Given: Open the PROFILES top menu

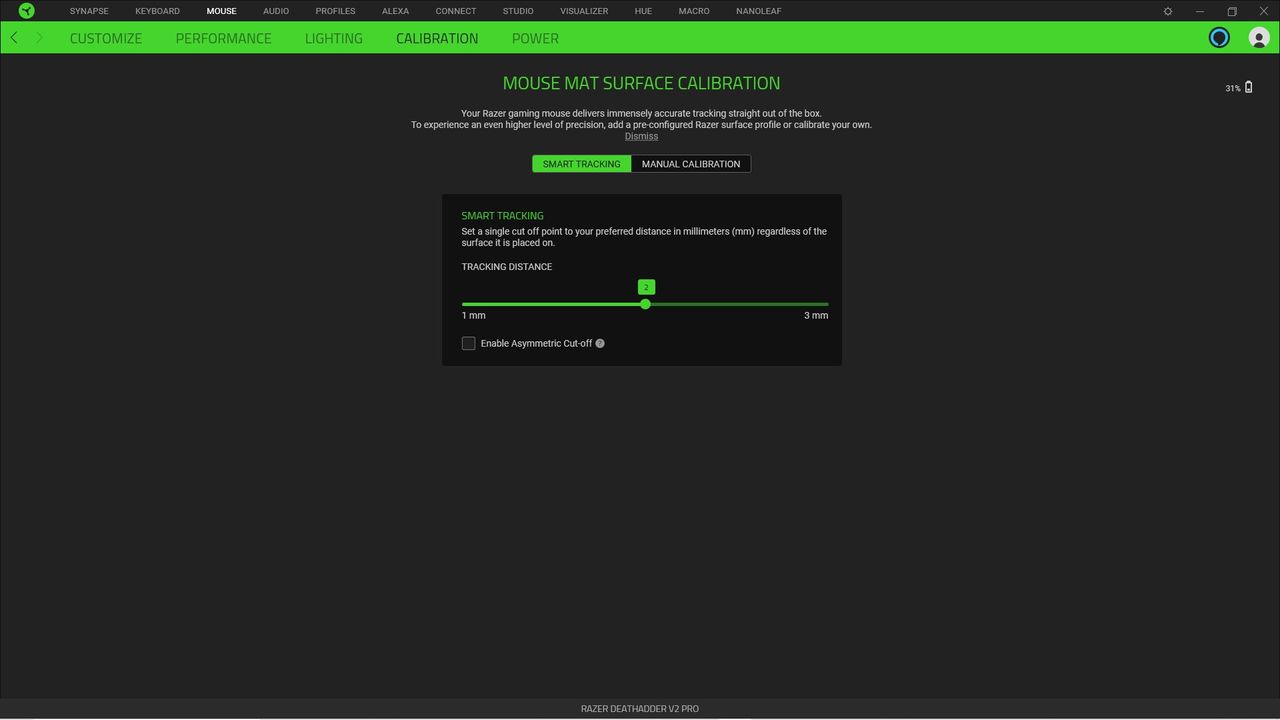Looking at the screenshot, I should pos(336,11).
